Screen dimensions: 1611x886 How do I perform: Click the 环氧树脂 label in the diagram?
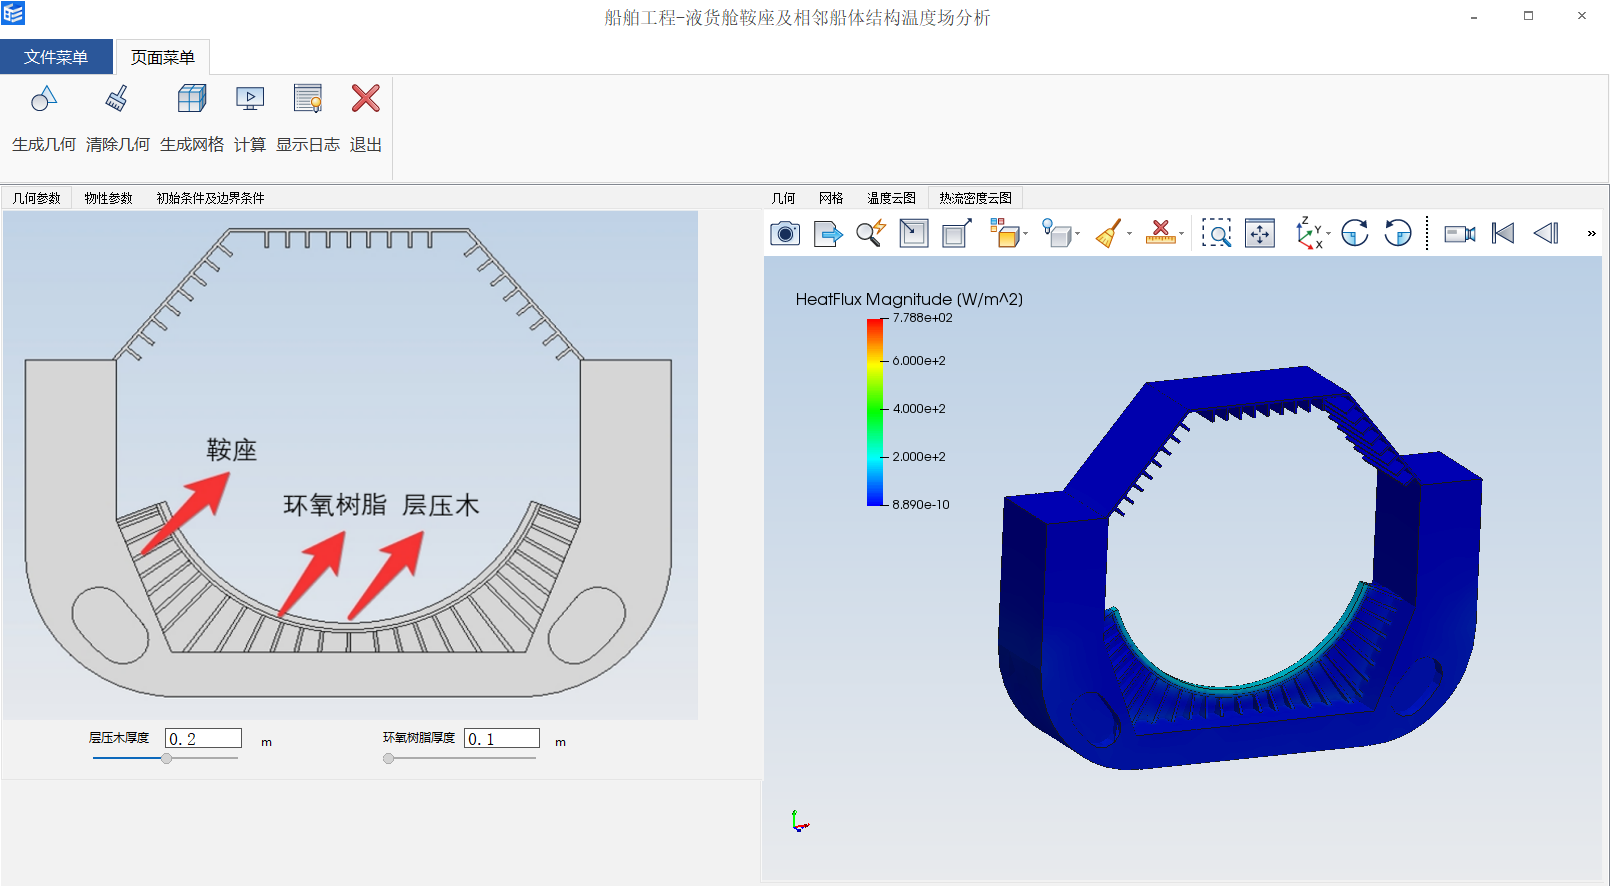coord(335,505)
